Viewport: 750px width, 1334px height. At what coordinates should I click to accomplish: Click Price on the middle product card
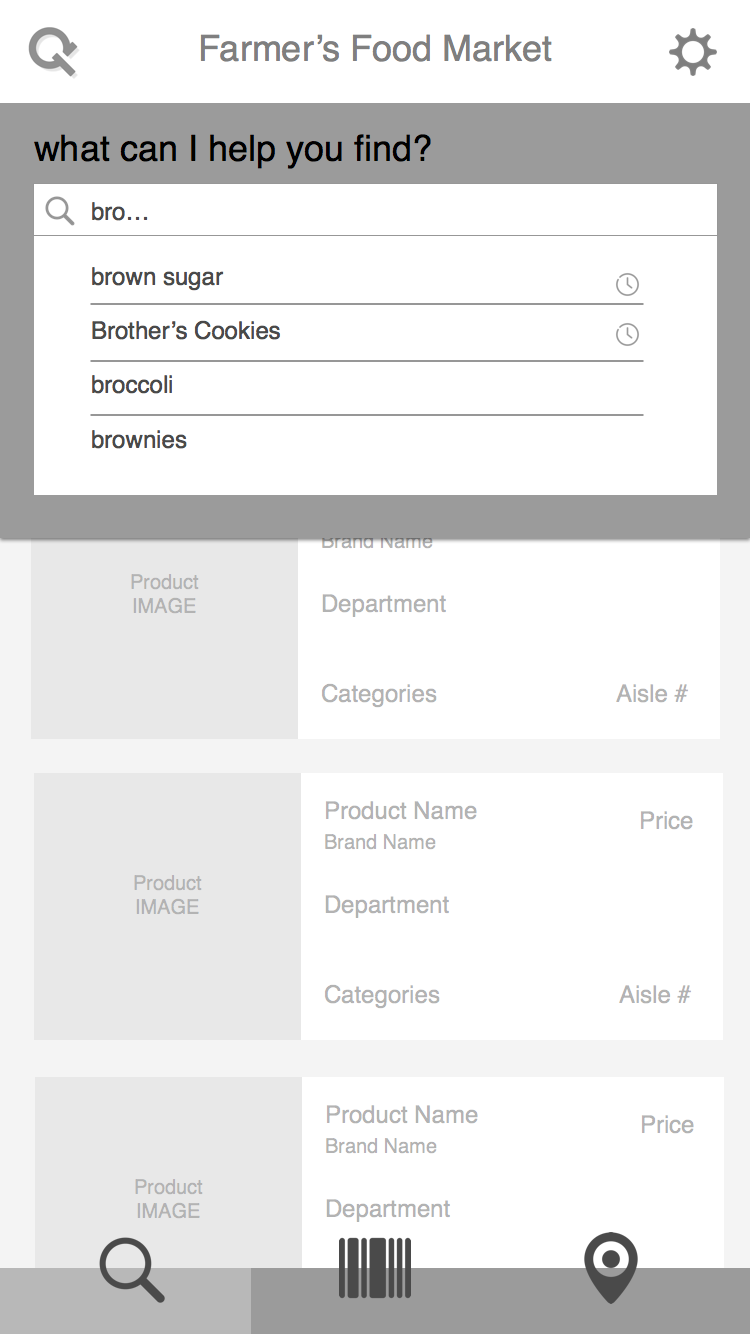click(666, 821)
